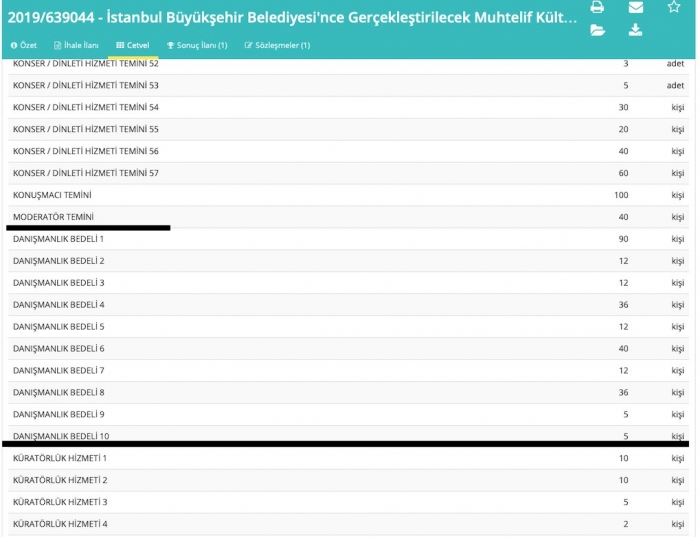Click the envelope email icon

click(636, 7)
